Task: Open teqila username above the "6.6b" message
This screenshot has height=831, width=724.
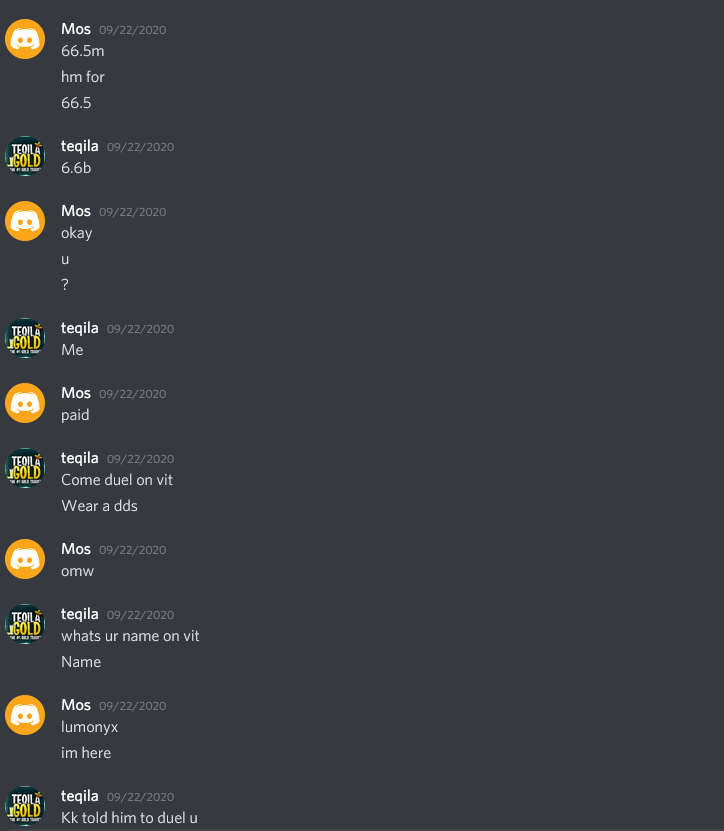Action: 80,146
